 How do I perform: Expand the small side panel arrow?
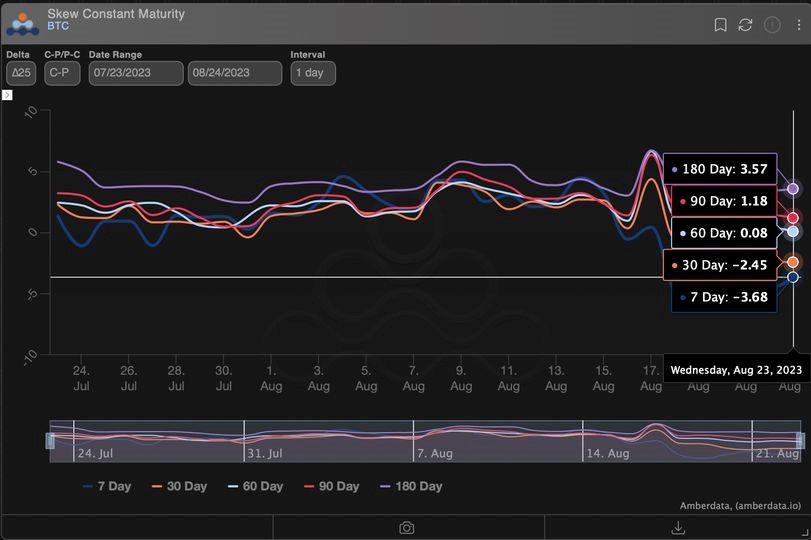pyautogui.click(x=7, y=95)
